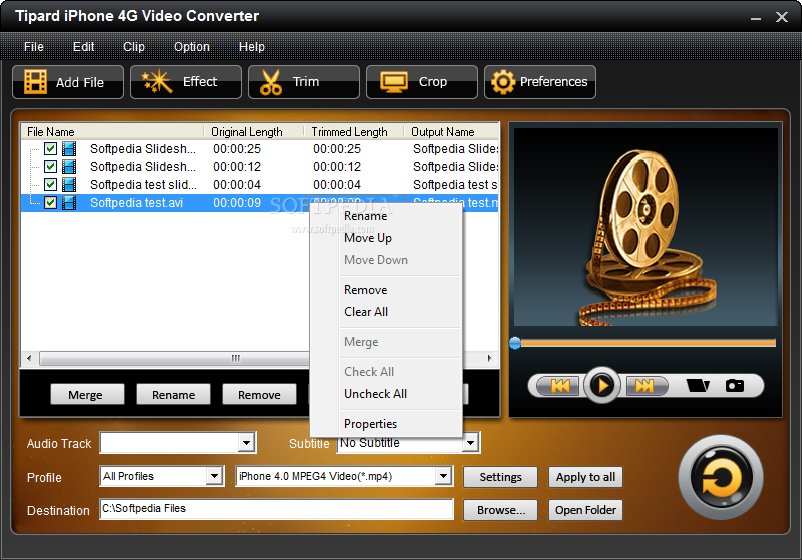Screen dimensions: 802x560
Task: Click the video preview film reel image
Action: 645,227
